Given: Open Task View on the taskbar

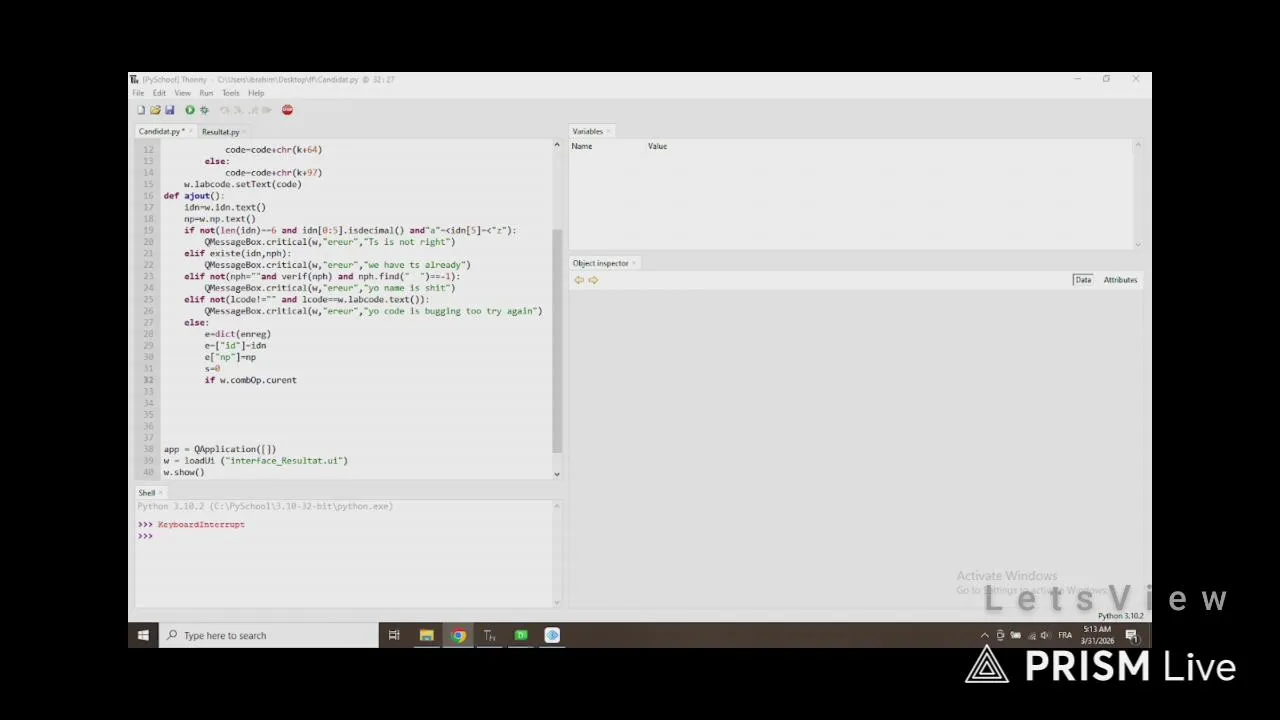Looking at the screenshot, I should 394,635.
